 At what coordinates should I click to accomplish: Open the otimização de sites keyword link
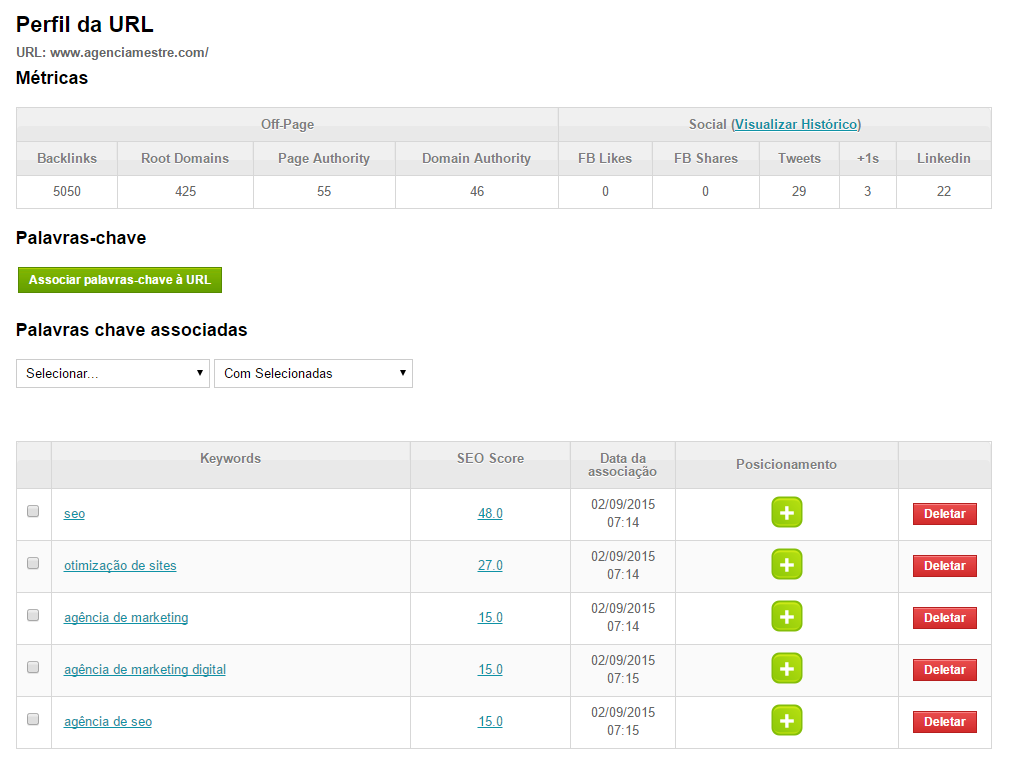pyautogui.click(x=120, y=566)
